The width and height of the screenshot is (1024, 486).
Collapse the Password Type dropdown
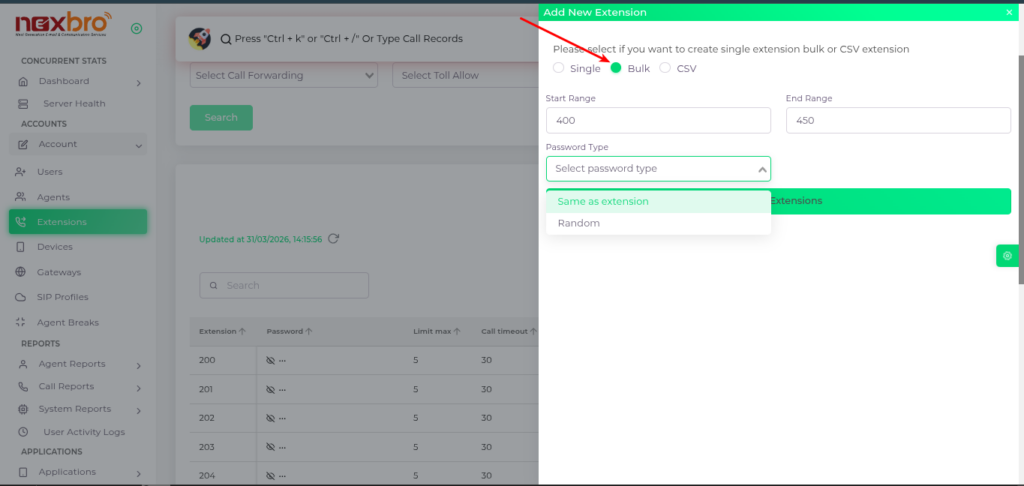point(761,170)
